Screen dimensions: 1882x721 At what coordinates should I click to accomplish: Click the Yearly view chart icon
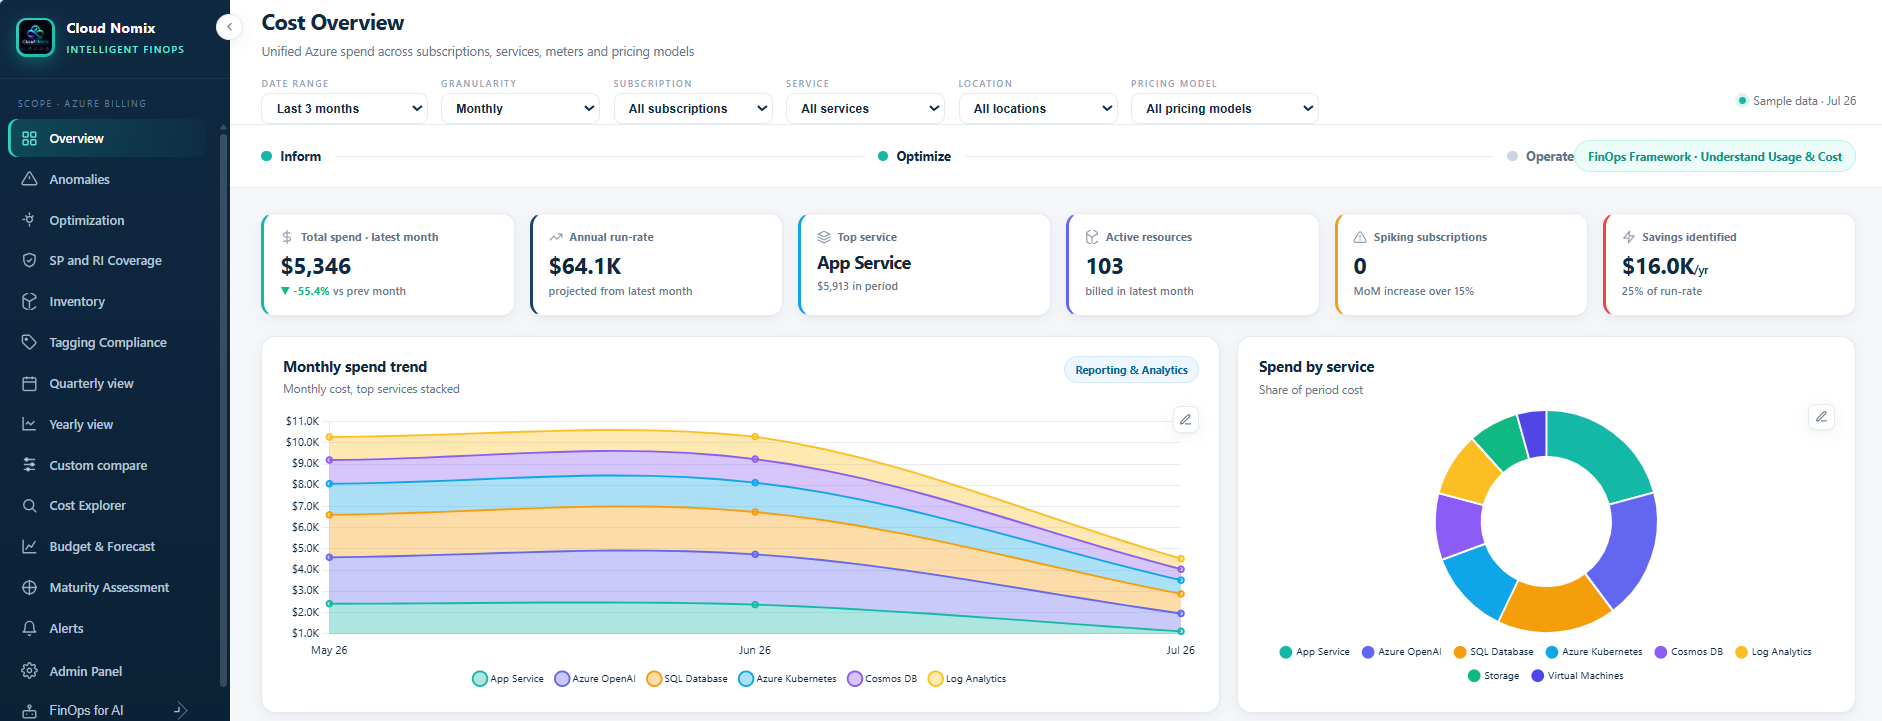click(x=29, y=424)
